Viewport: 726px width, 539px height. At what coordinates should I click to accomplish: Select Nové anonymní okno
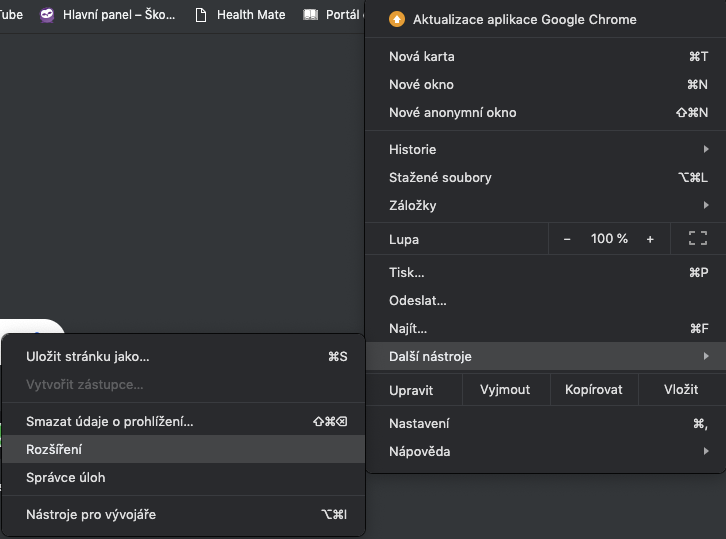tap(452, 113)
